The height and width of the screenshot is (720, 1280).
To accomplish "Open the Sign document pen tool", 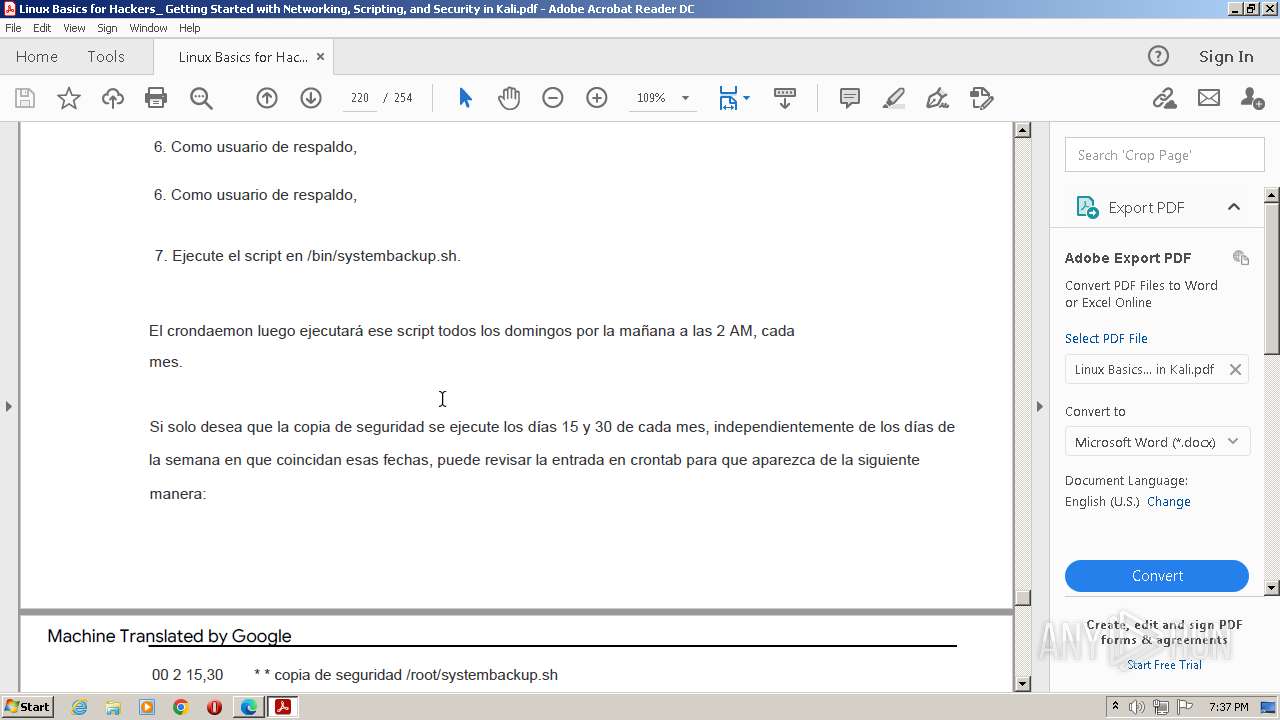I will tap(938, 98).
